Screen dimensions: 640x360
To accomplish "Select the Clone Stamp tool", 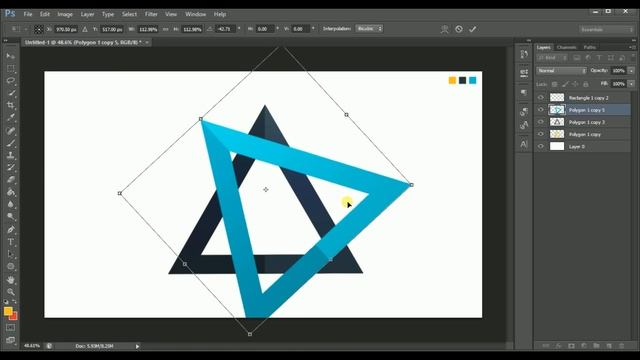I will tap(11, 155).
